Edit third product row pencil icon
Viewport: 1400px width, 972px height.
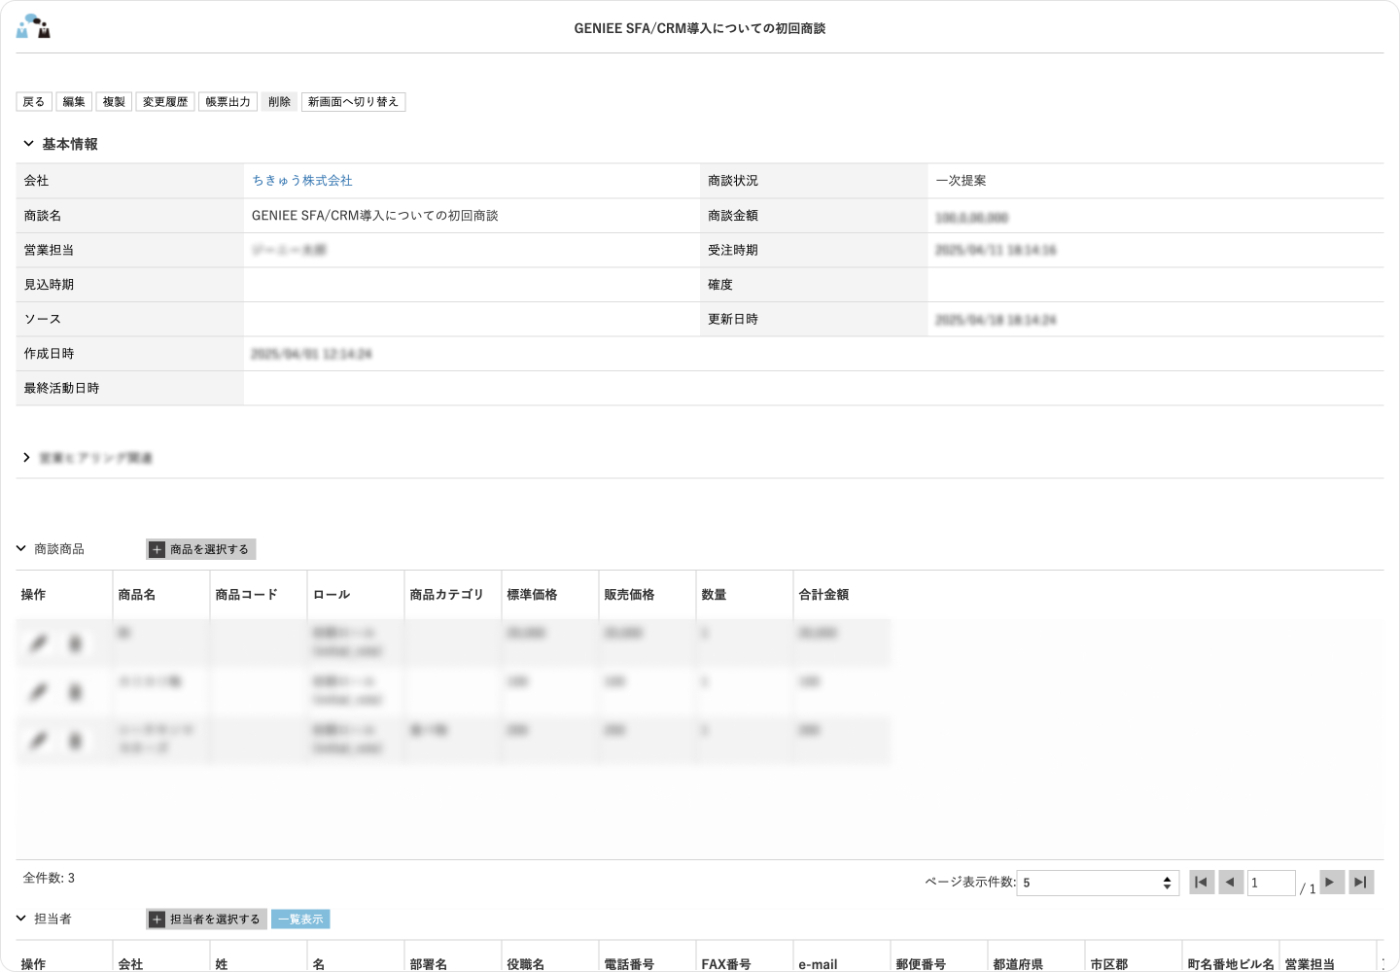point(39,741)
